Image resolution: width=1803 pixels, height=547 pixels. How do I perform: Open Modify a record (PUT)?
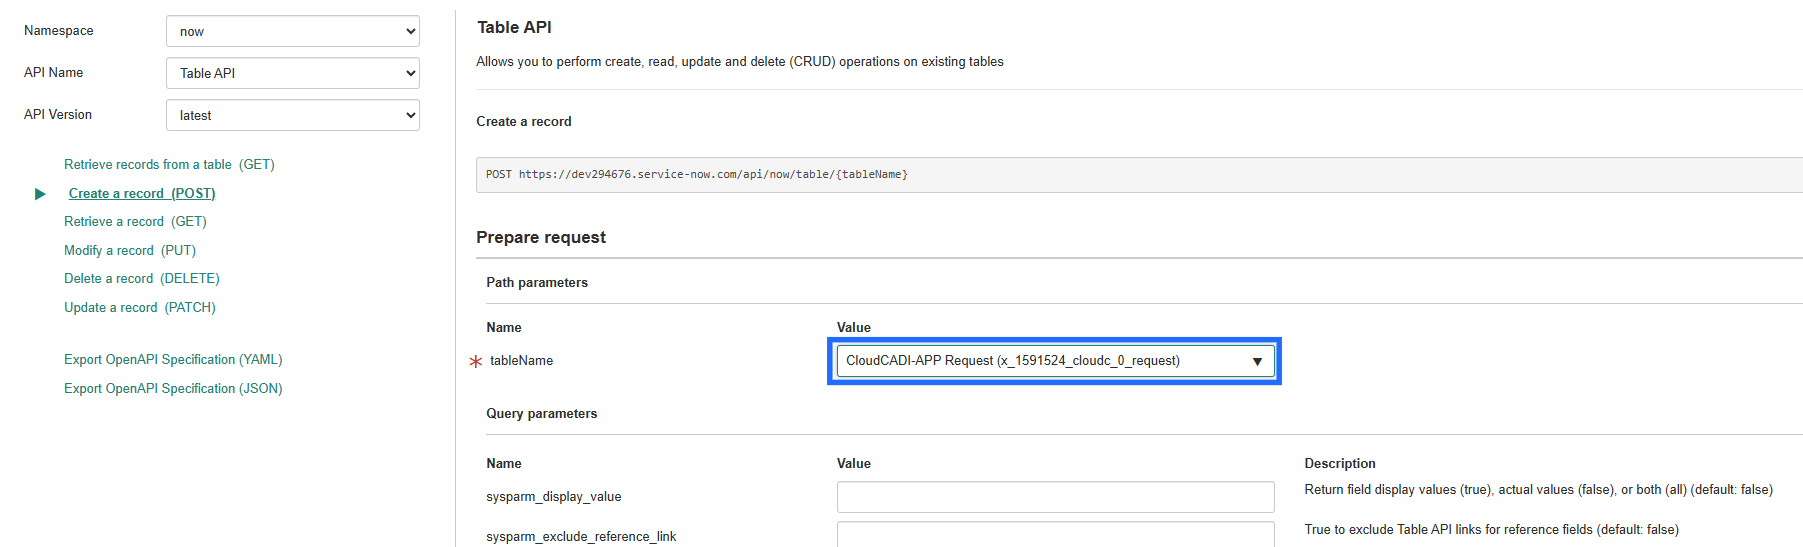pos(130,251)
